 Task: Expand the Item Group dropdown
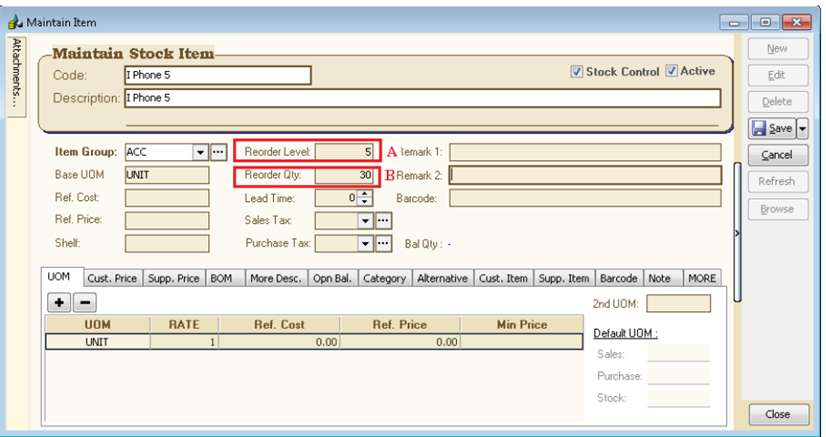(x=200, y=152)
